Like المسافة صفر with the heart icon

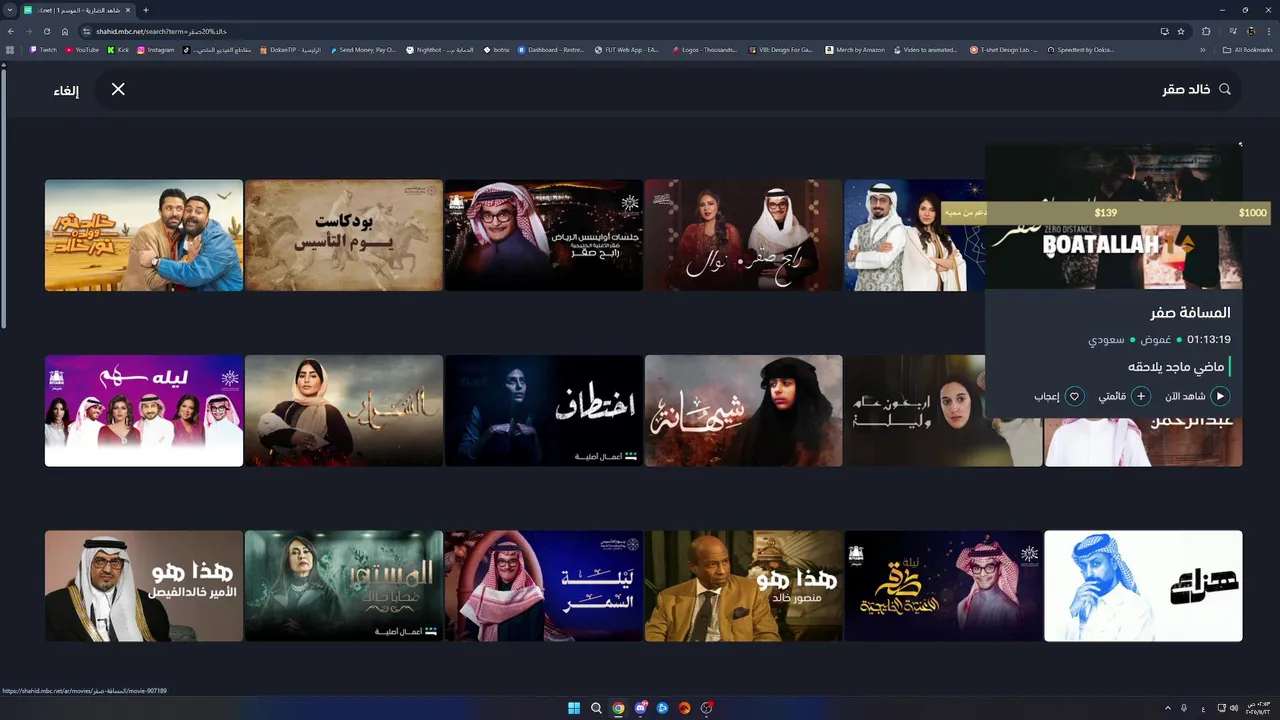pyautogui.click(x=1075, y=396)
